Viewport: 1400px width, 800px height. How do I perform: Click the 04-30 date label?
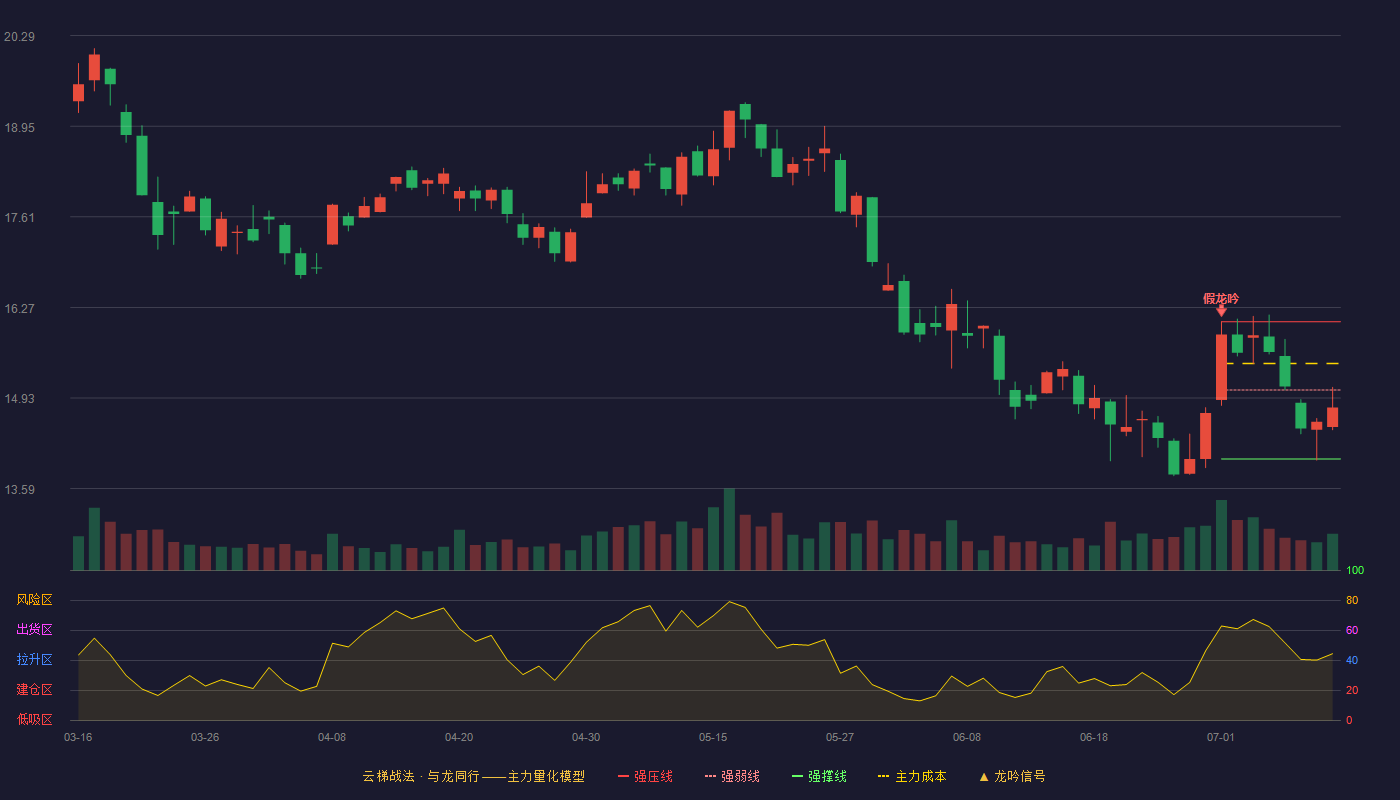586,737
